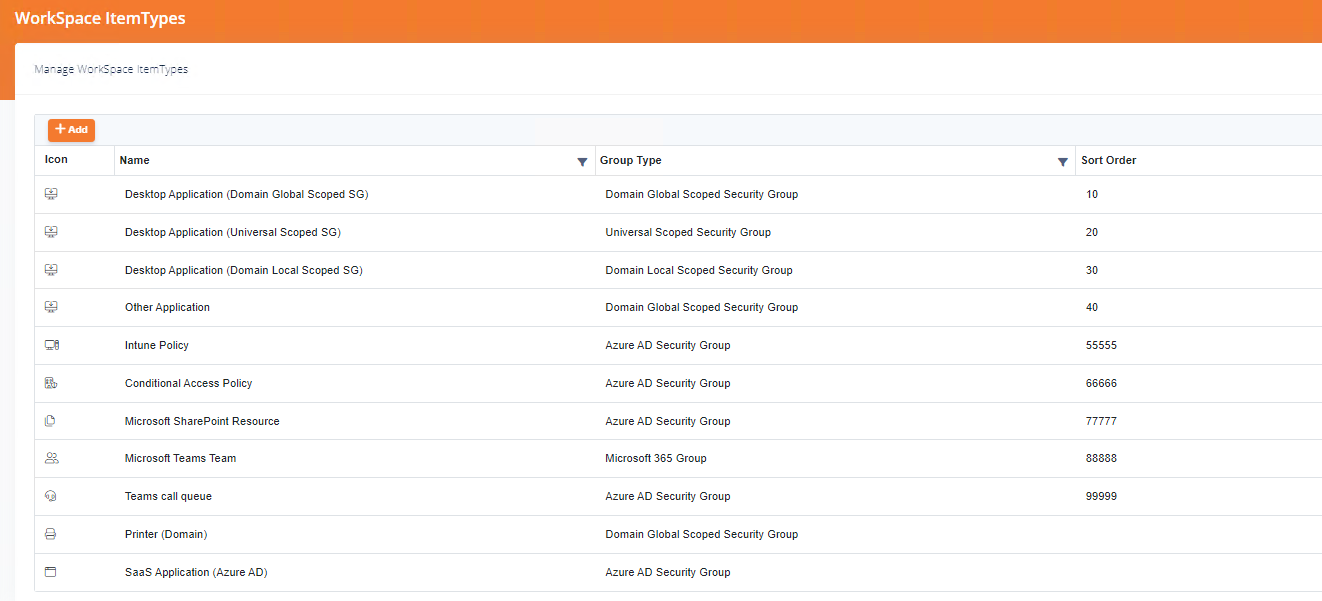This screenshot has width=1322, height=601.
Task: Click the Other Application row icon
Action: (51, 307)
